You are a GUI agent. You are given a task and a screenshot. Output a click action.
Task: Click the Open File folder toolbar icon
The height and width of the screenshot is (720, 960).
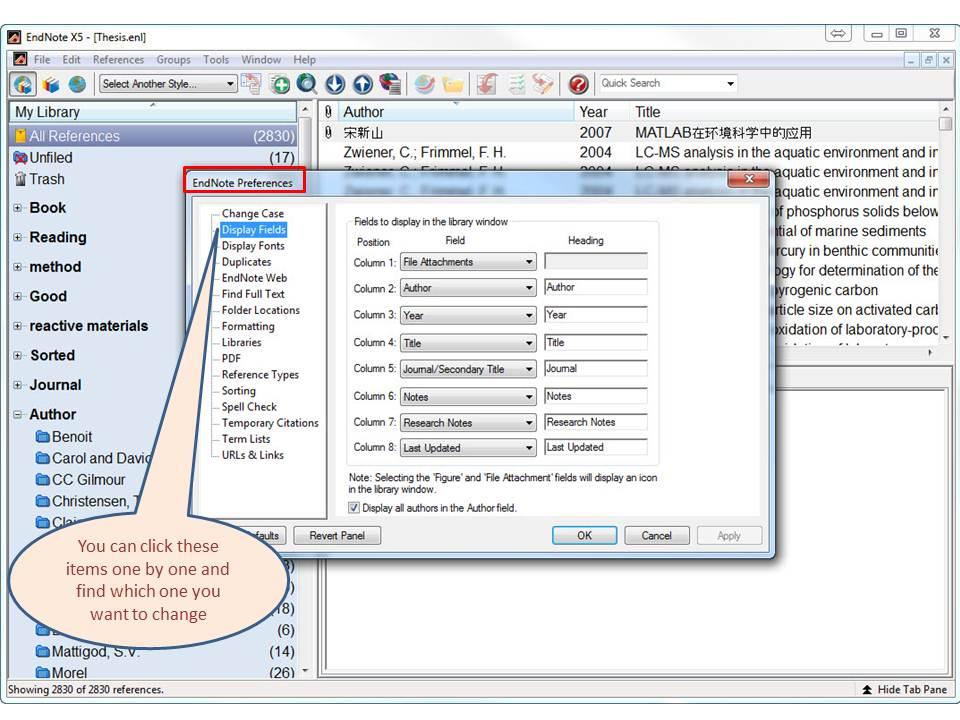[452, 84]
